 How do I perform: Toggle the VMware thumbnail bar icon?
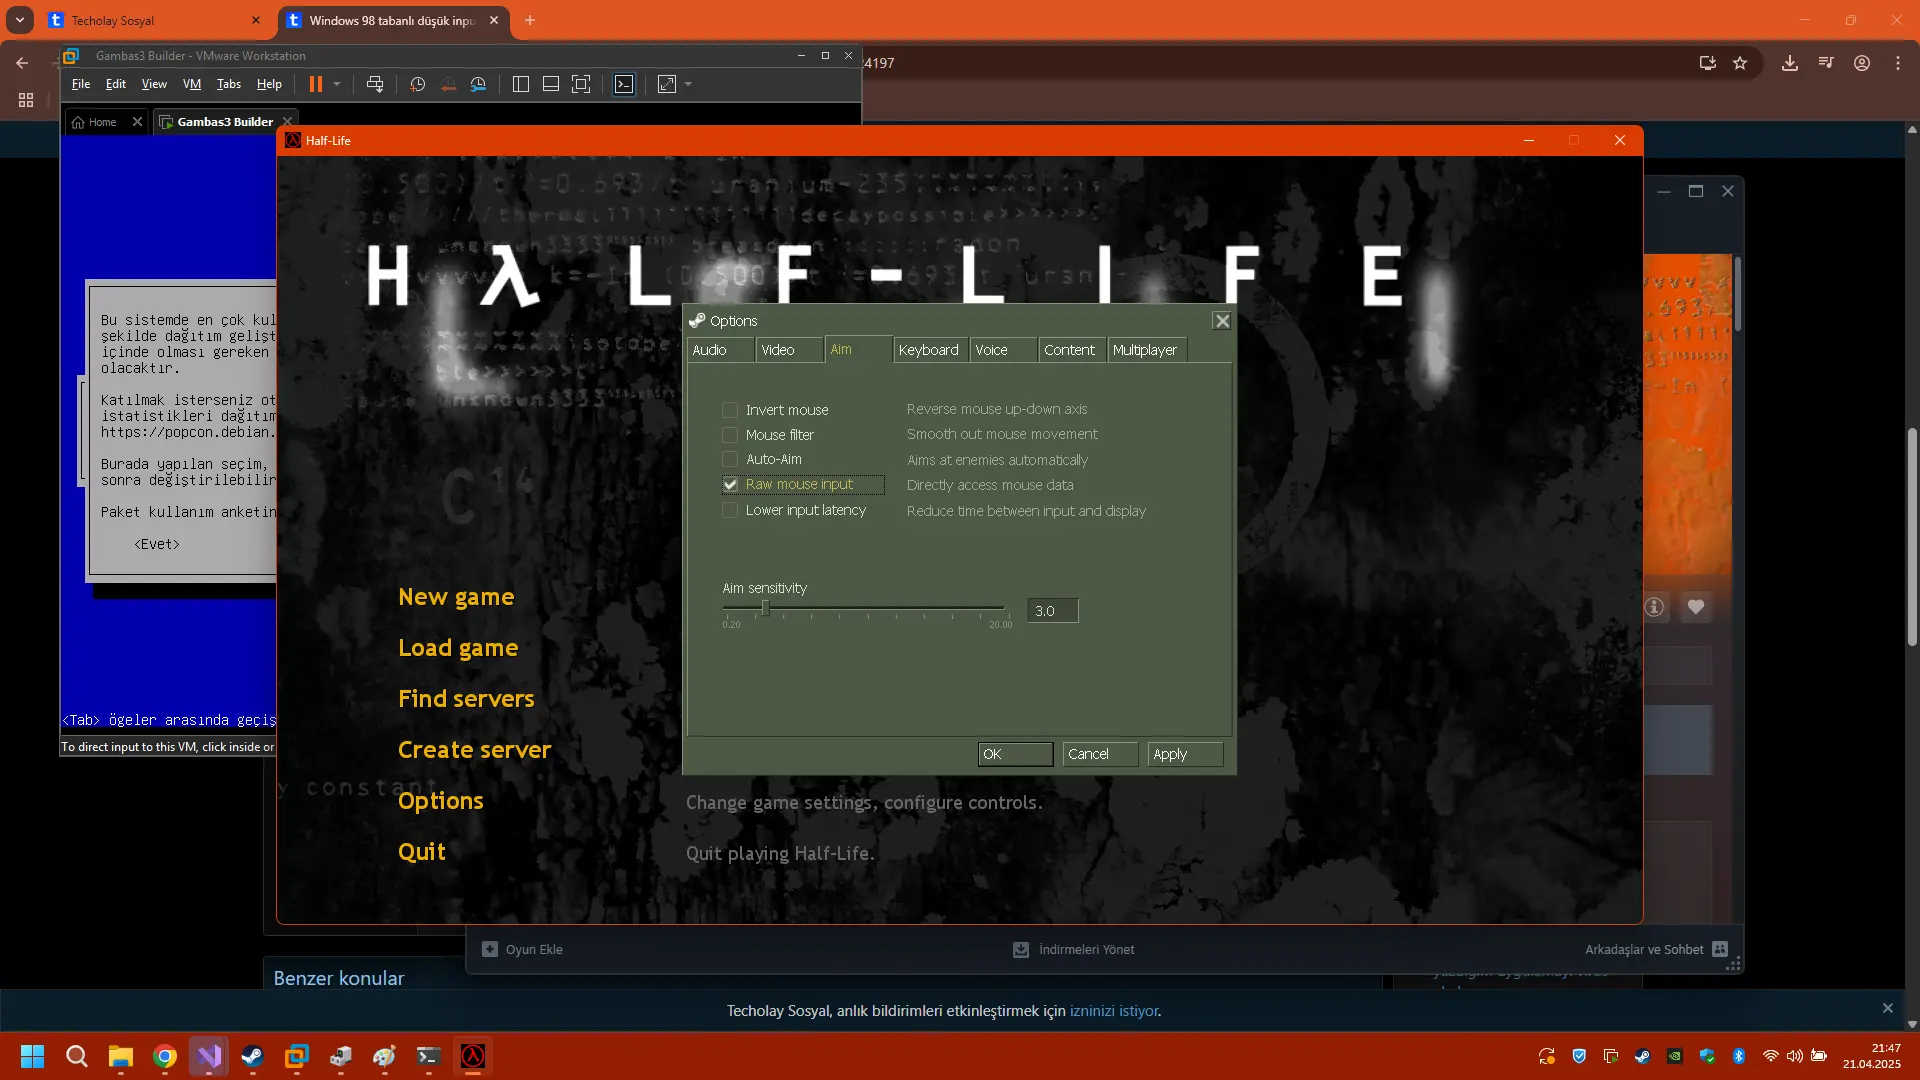coord(550,84)
